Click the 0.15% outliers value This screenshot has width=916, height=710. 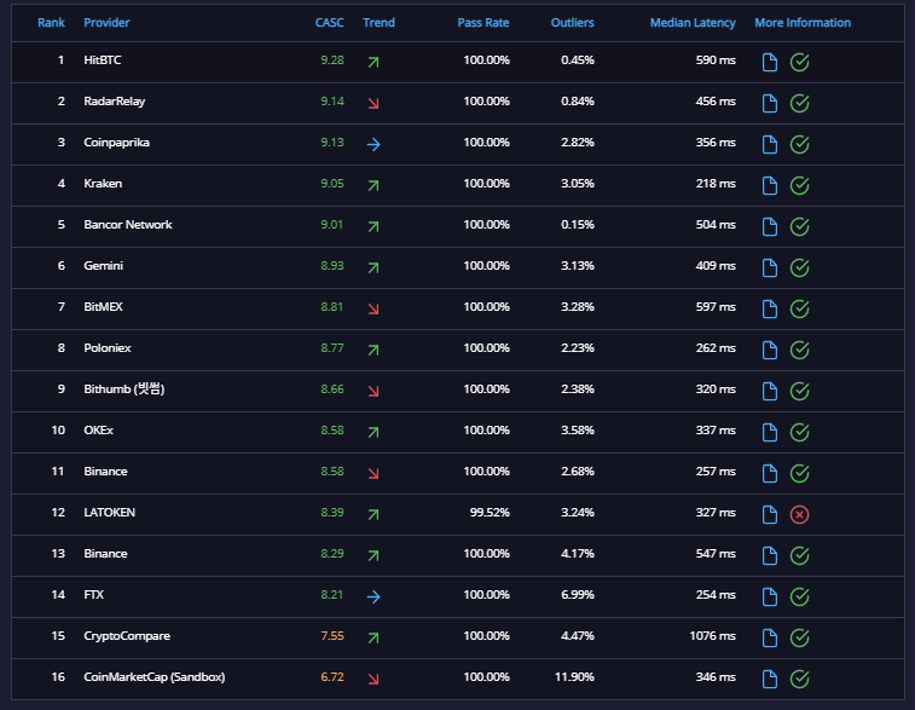[x=577, y=224]
